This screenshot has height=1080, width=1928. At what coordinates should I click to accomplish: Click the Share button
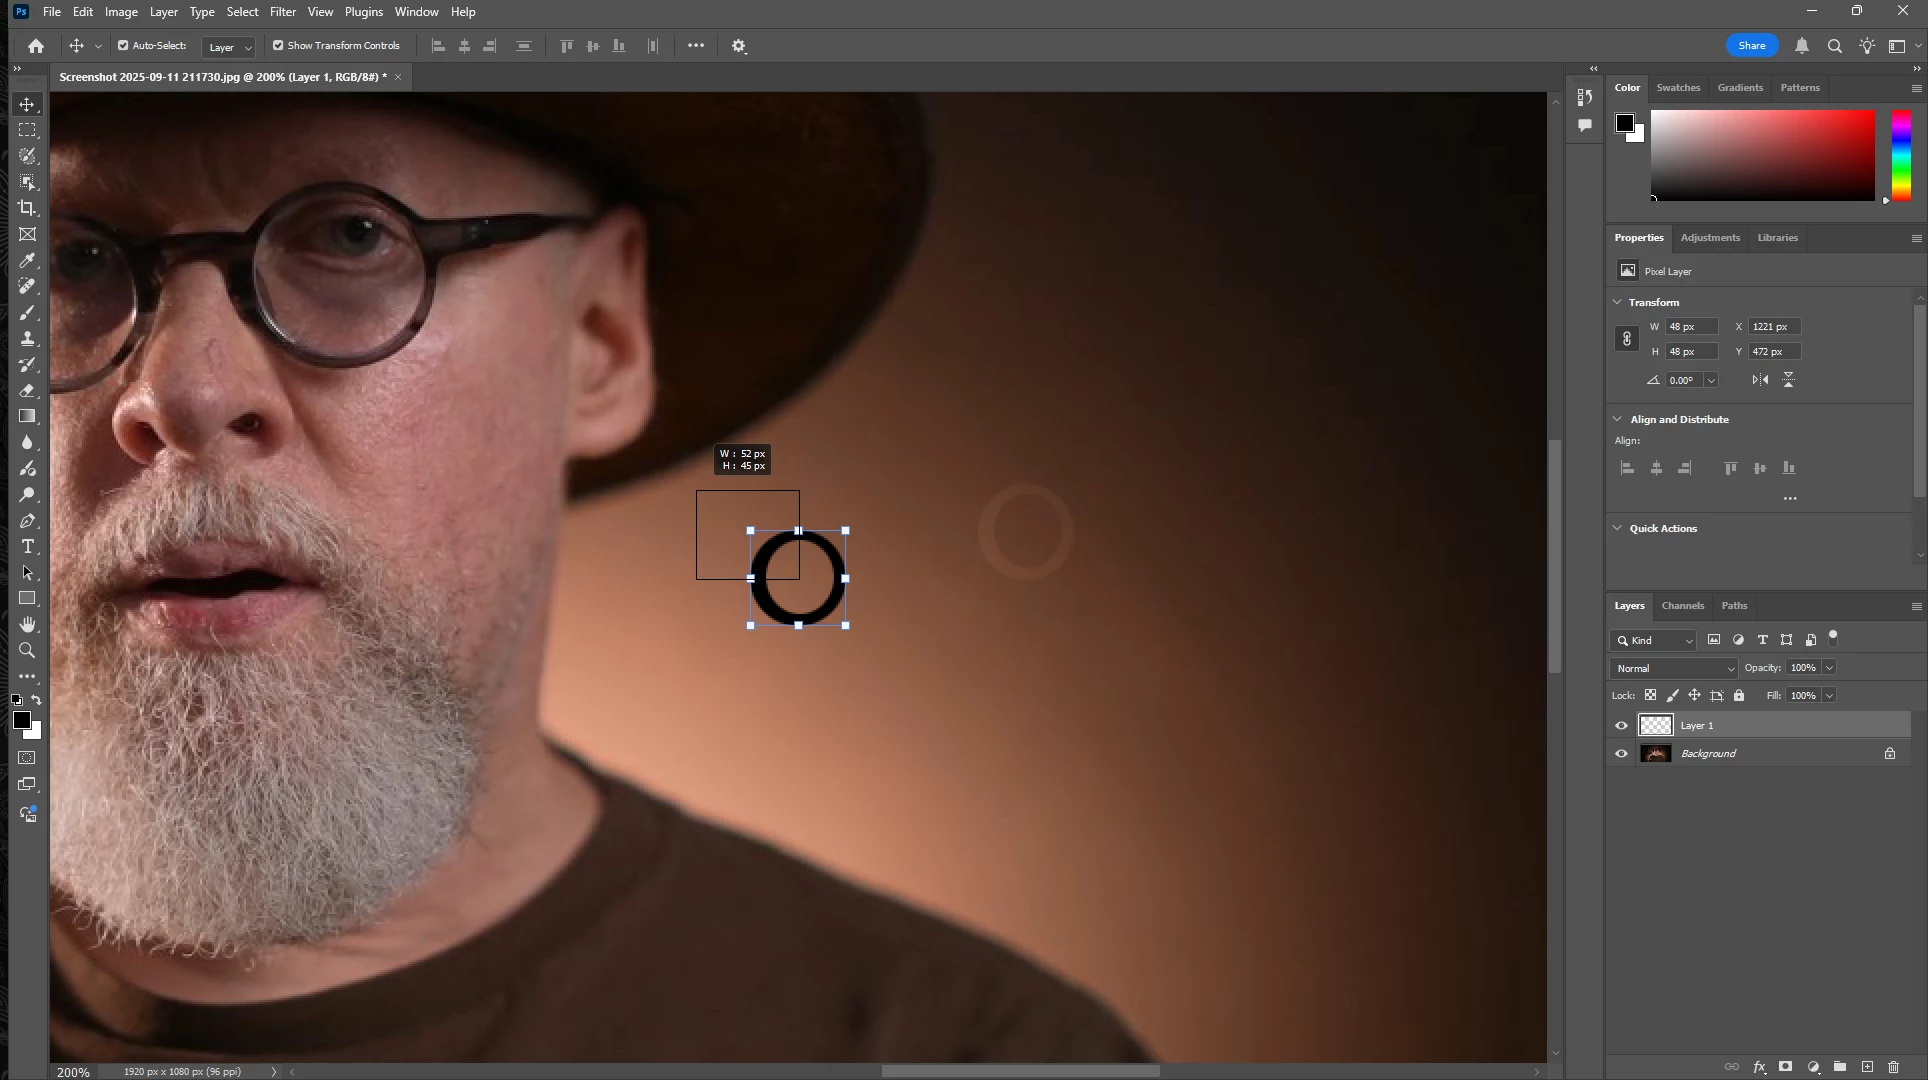tap(1751, 45)
